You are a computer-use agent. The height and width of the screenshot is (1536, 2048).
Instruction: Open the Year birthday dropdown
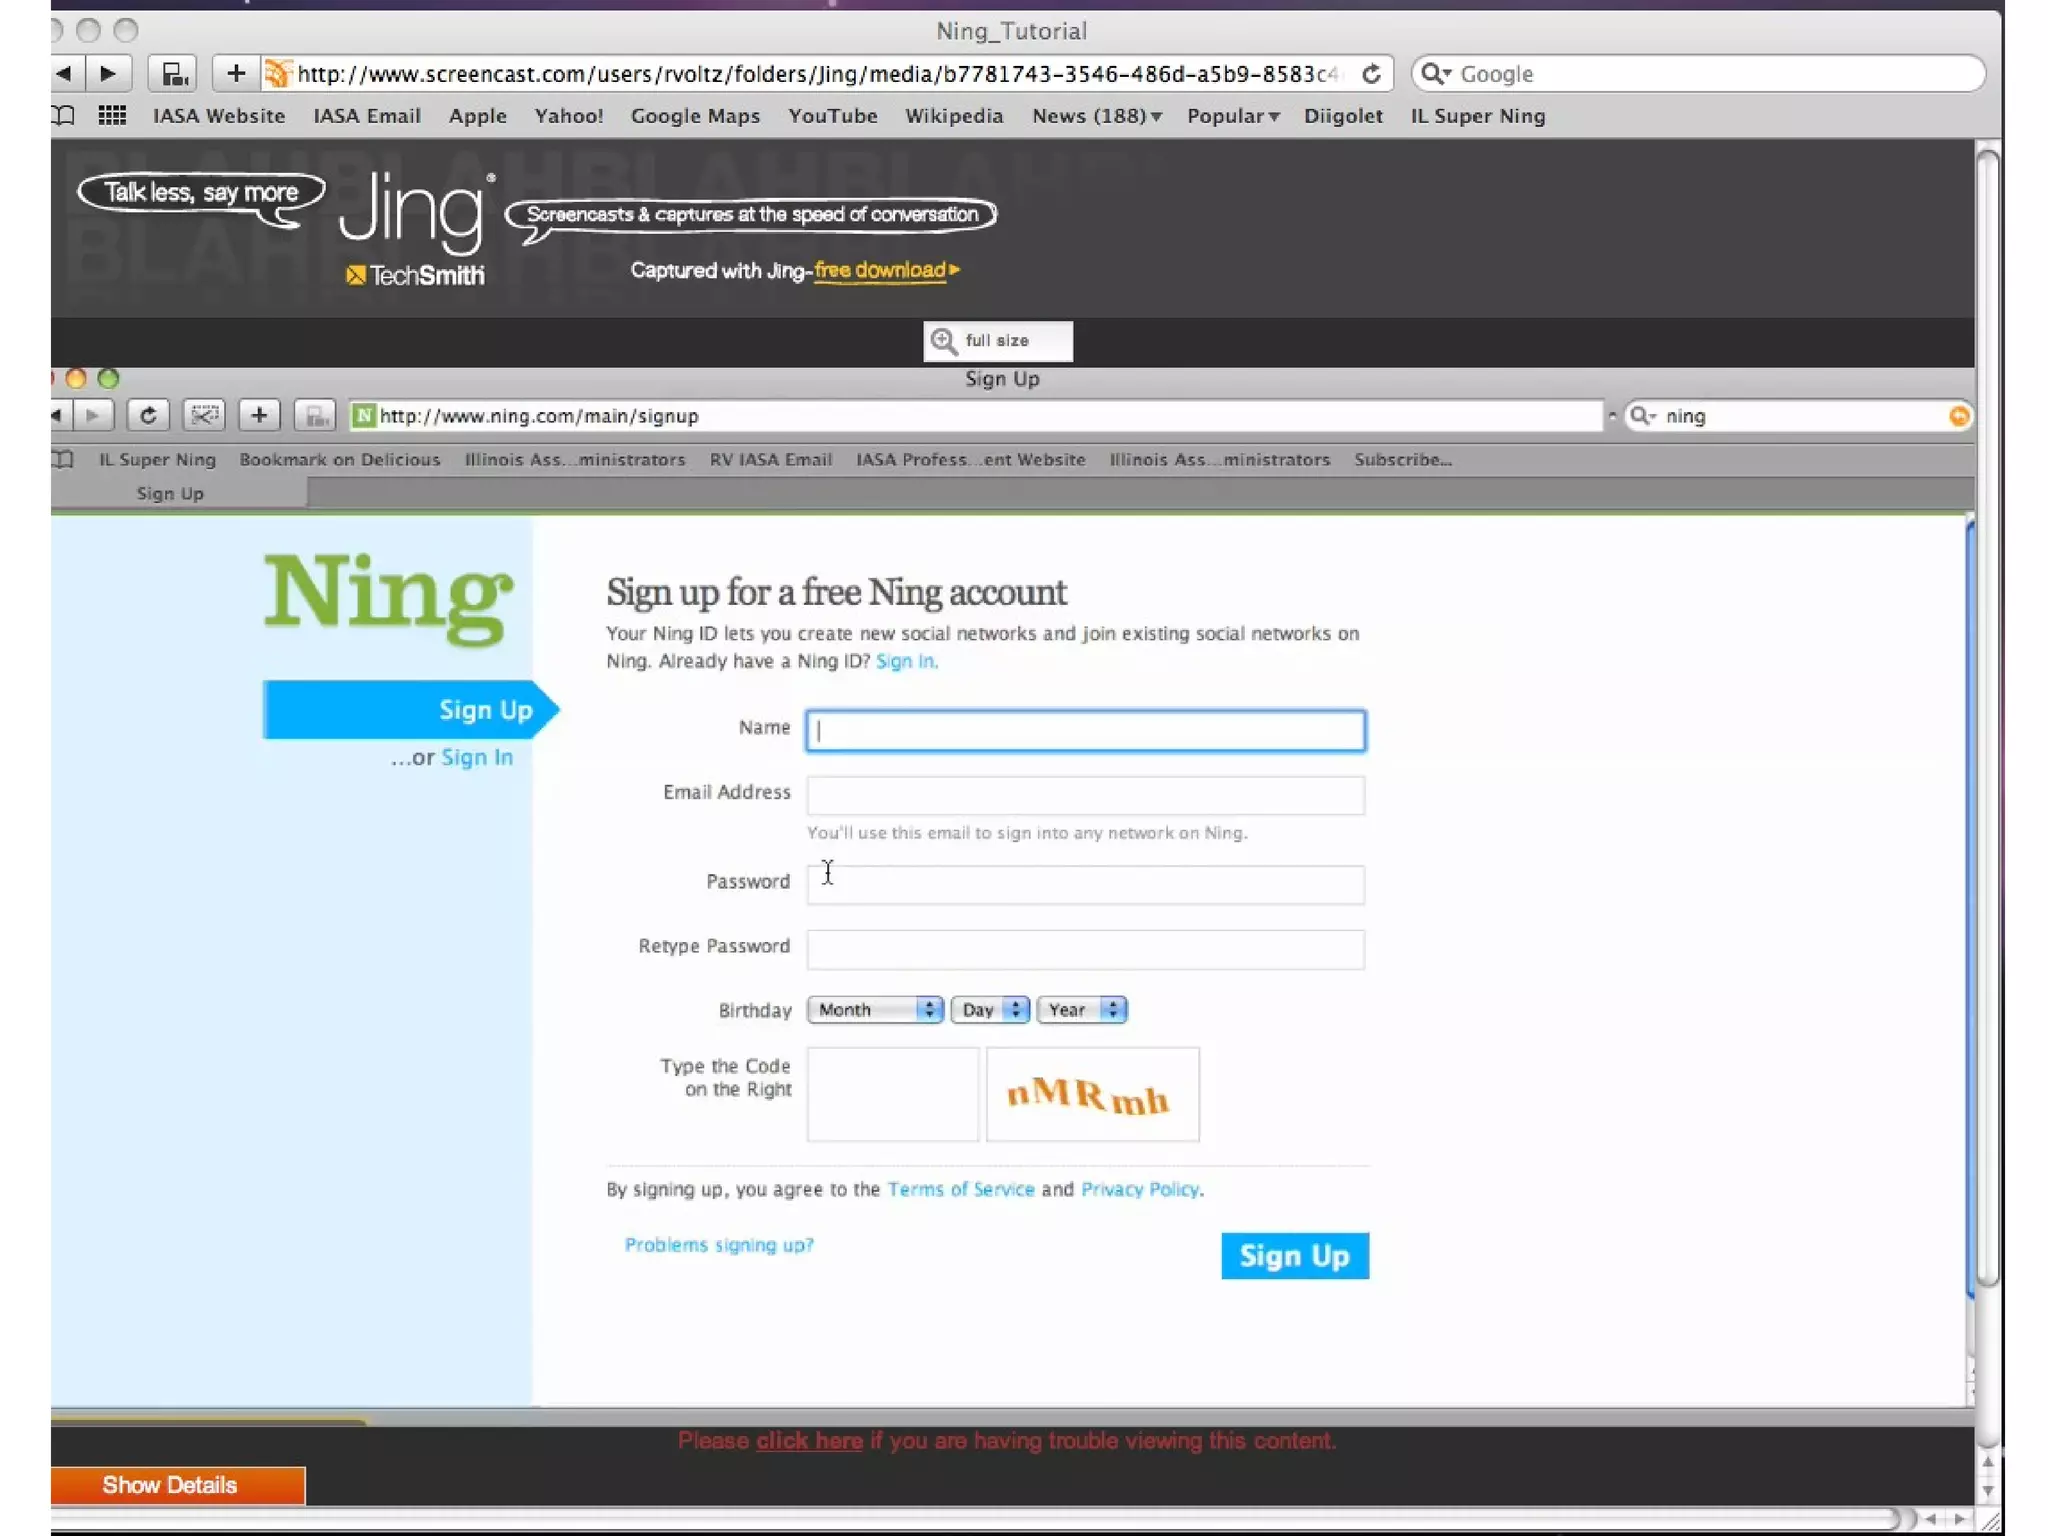[1082, 1010]
